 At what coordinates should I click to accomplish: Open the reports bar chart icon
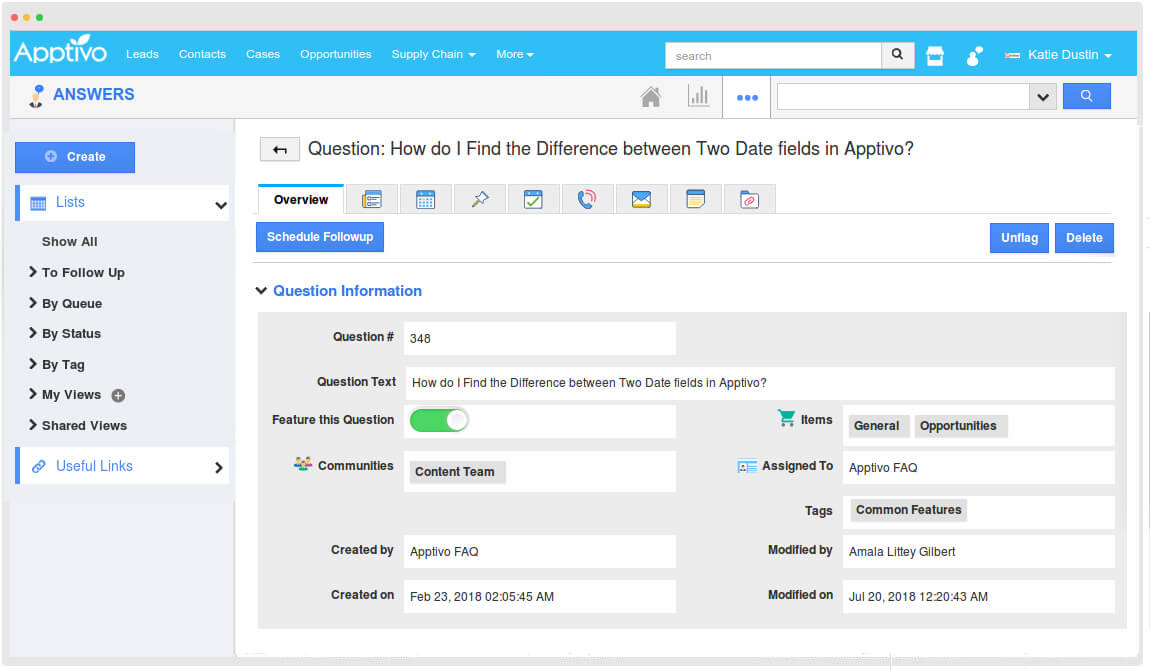[698, 97]
